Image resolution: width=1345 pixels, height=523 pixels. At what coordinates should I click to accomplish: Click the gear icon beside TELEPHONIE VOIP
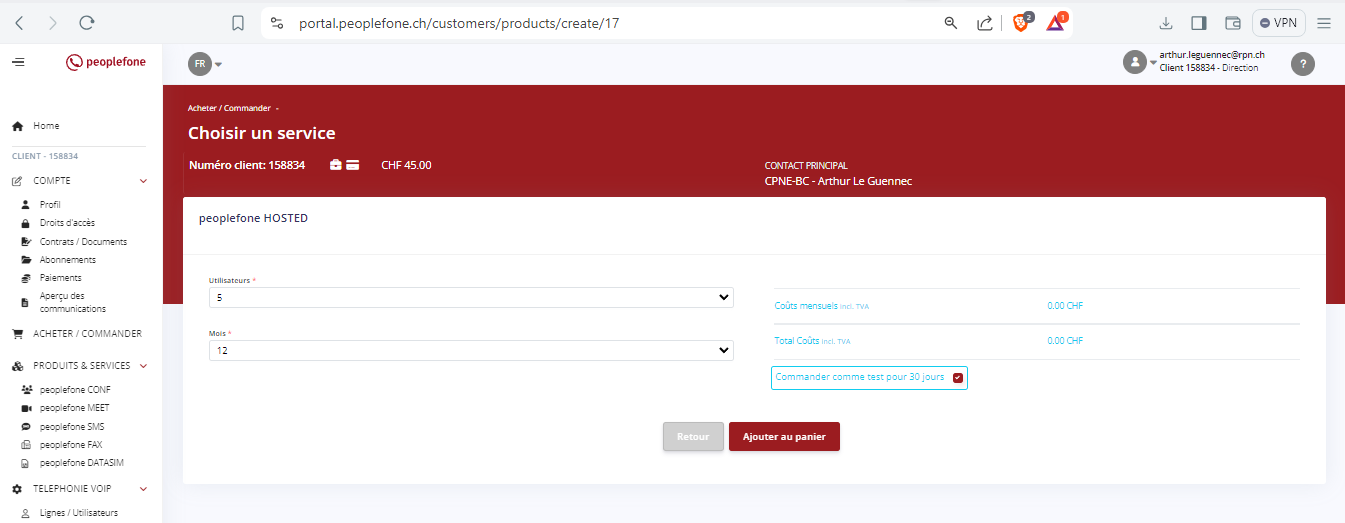point(17,489)
